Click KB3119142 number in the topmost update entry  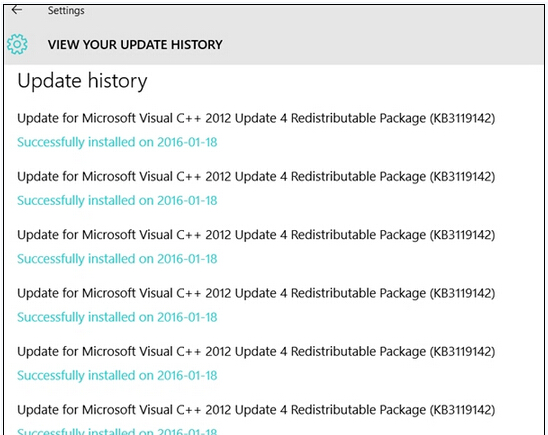point(462,118)
